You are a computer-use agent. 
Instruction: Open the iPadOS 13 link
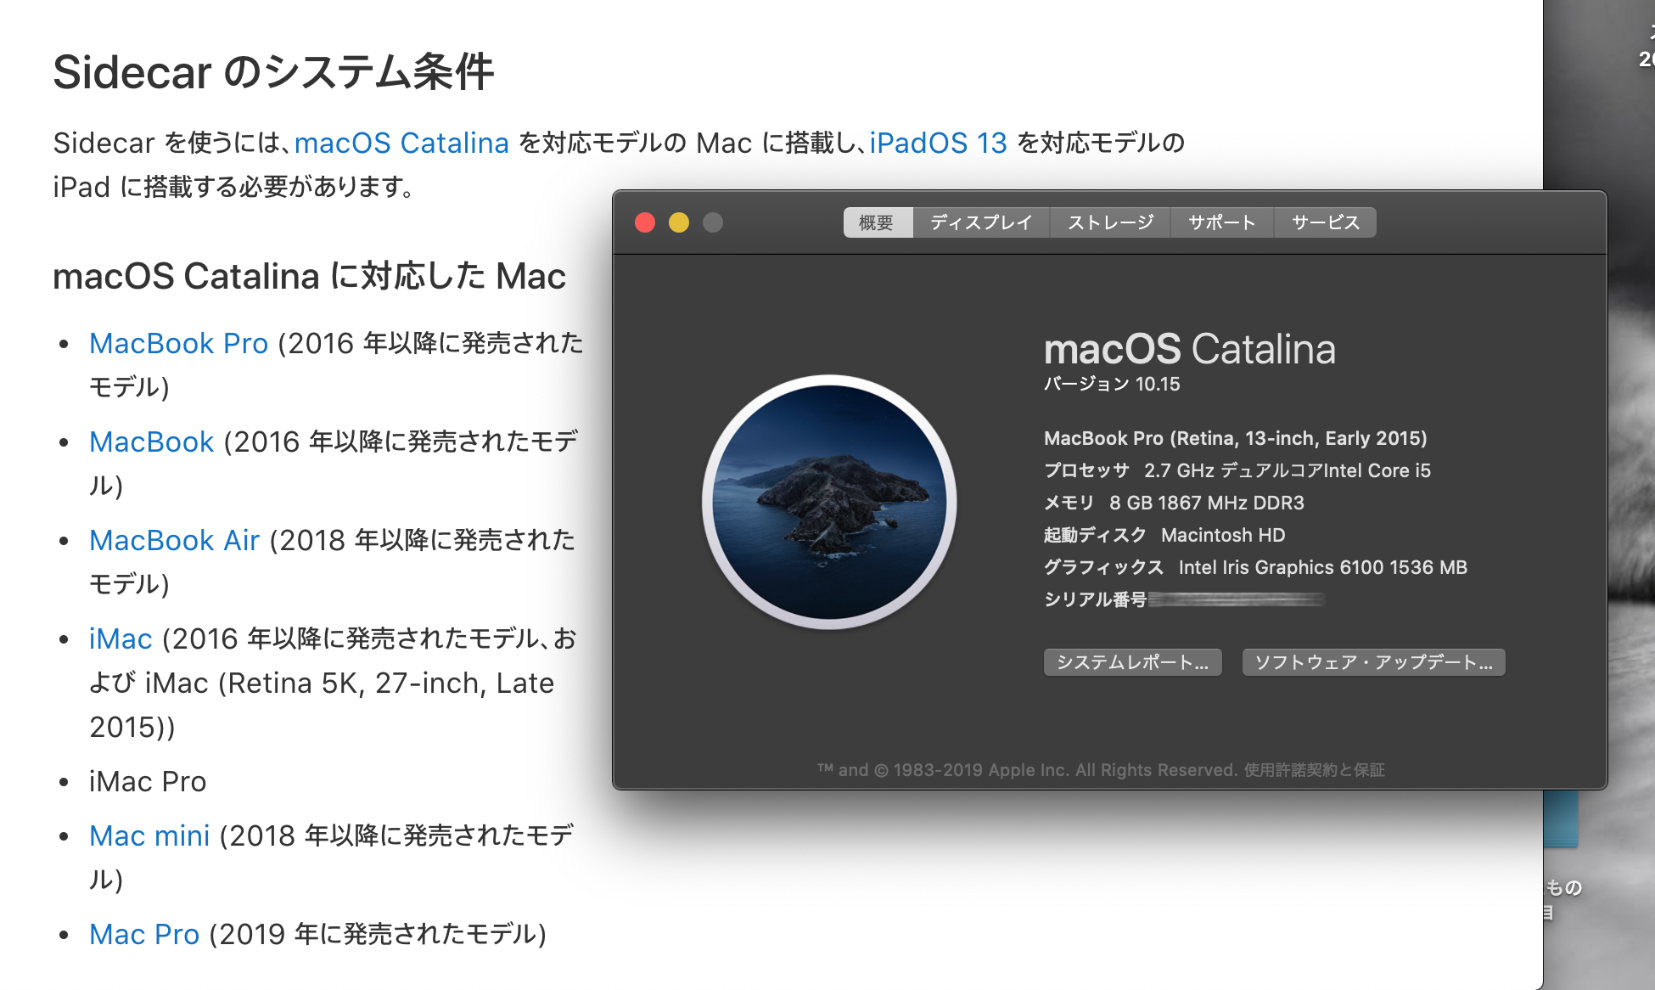click(938, 143)
